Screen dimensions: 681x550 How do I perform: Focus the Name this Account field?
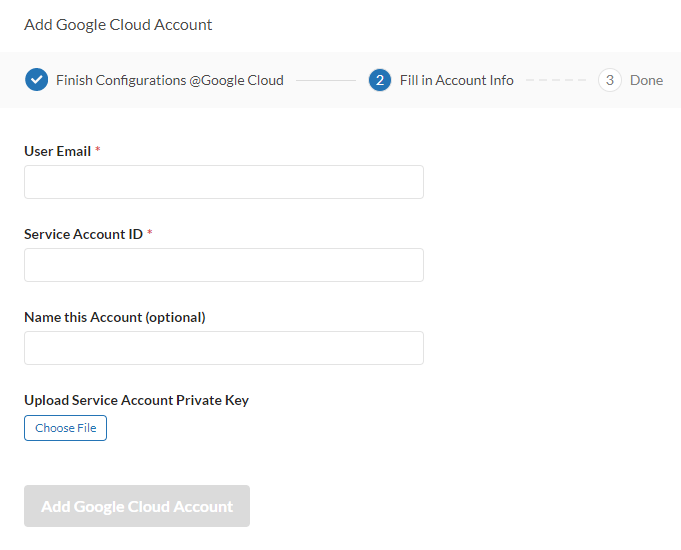(x=224, y=348)
